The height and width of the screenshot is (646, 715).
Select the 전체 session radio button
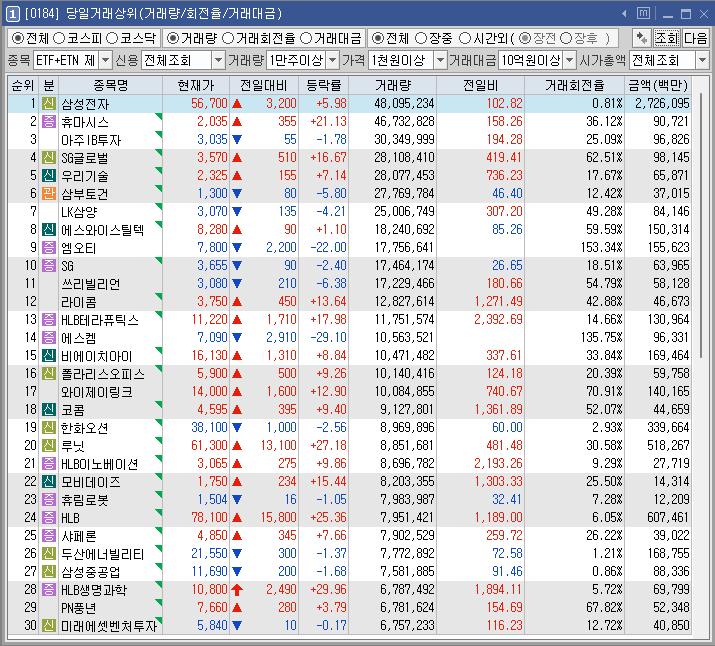pos(377,38)
